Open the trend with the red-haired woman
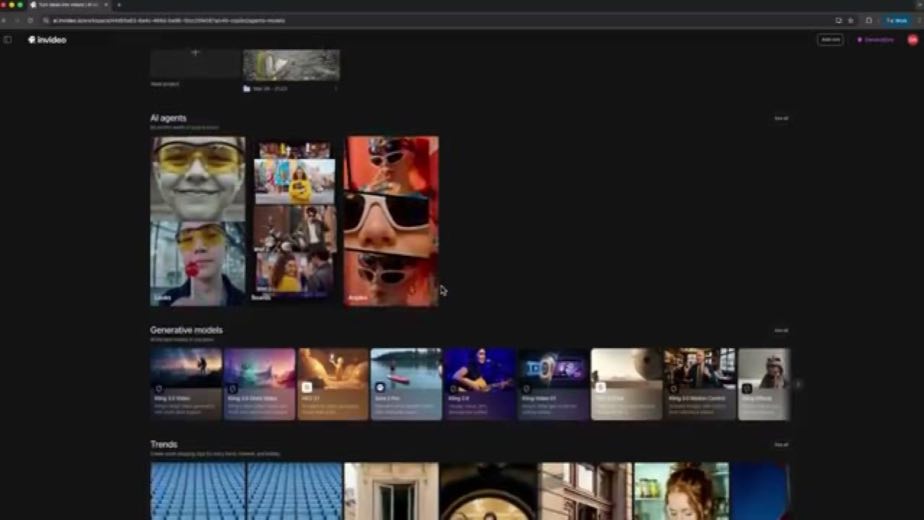 click(681, 491)
